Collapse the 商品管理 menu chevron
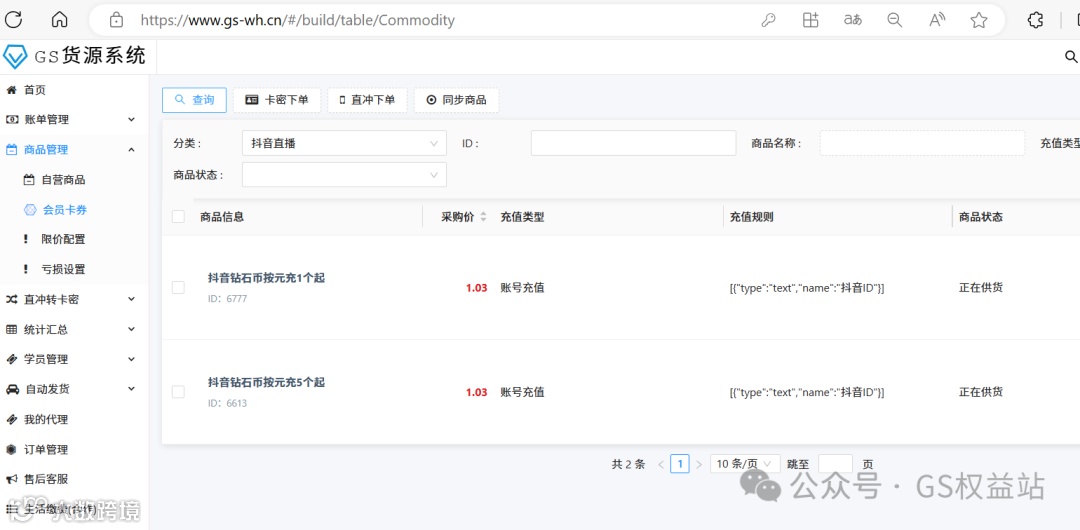1080x530 pixels. pos(132,150)
